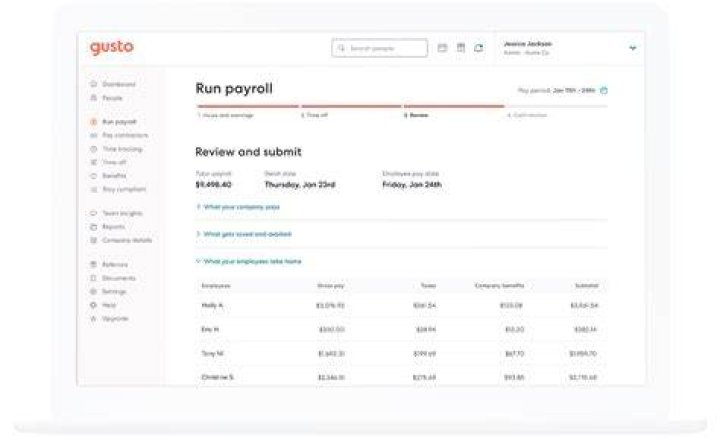Click the refresh icon in header
The image size is (720, 439).
click(478, 48)
